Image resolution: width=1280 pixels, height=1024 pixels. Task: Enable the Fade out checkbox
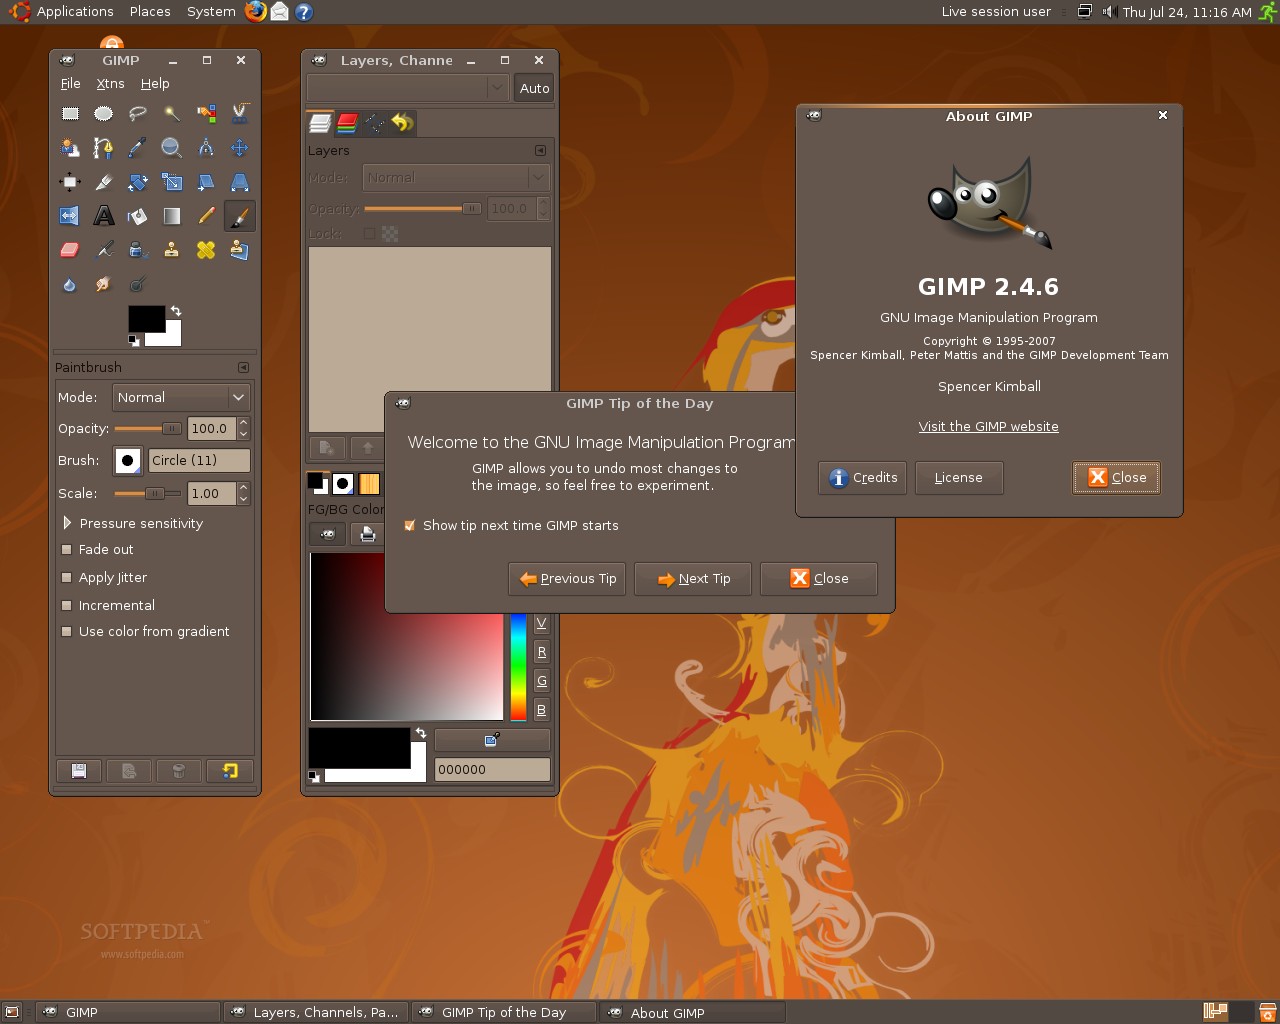pos(67,549)
